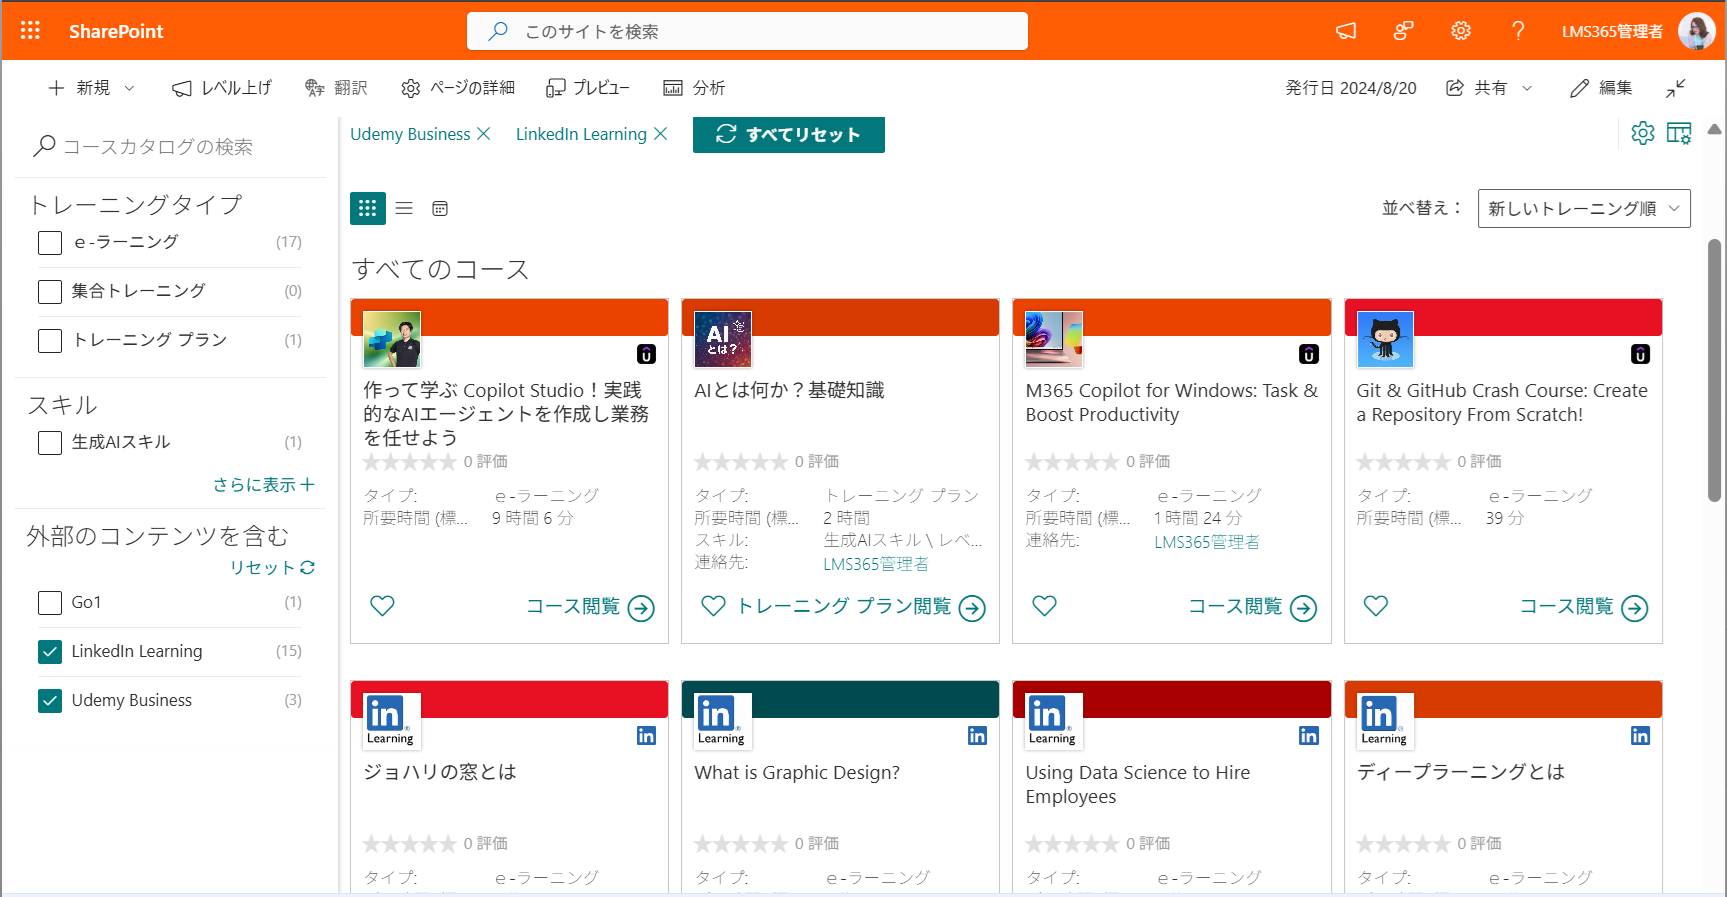The image size is (1727, 897).
Task: Favorite the Git & GitHub course heart
Action: pos(1376,605)
